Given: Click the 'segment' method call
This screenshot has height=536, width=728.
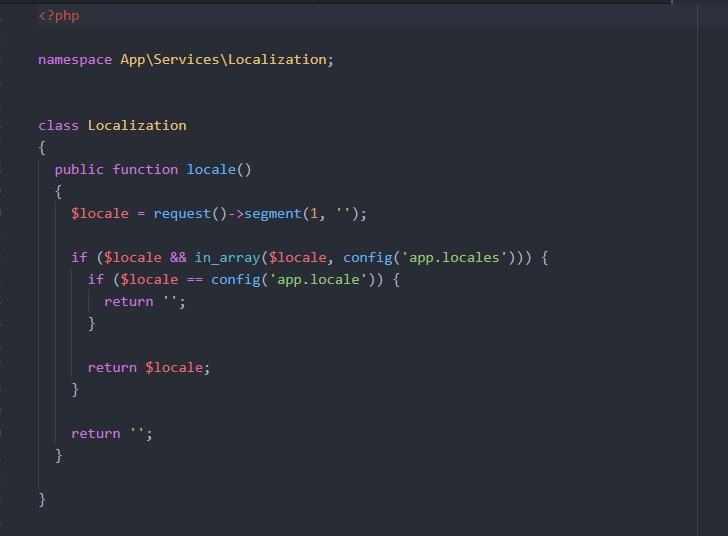Looking at the screenshot, I should (273, 214).
